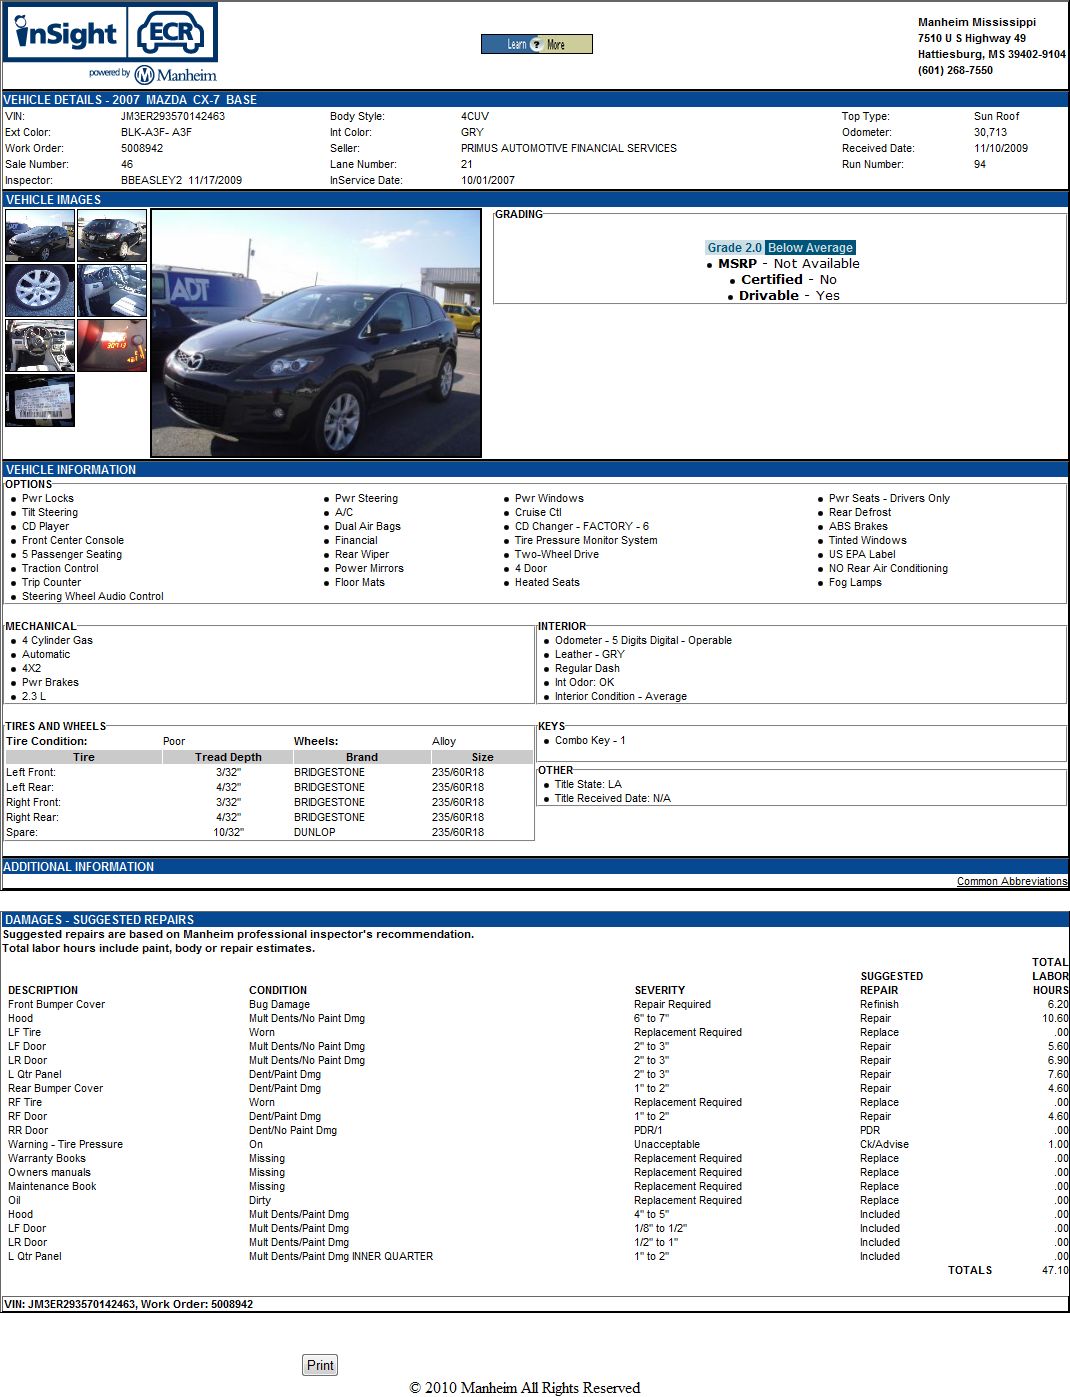The height and width of the screenshot is (1397, 1070).
Task: Open the front-left view vehicle thumbnail
Action: (x=40, y=235)
